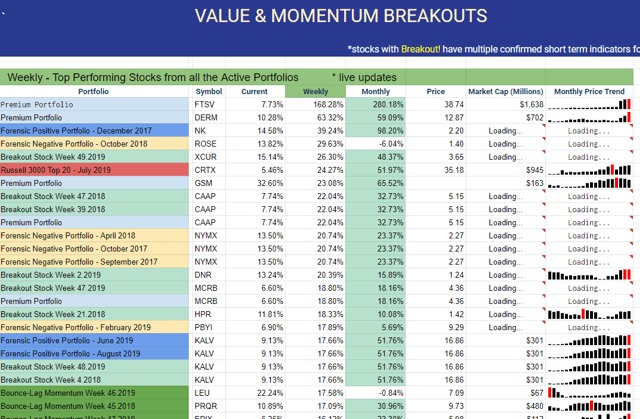Click the VALUE & MOMENTUM BREAKOUTS title
This screenshot has height=419, width=640.
click(x=341, y=16)
